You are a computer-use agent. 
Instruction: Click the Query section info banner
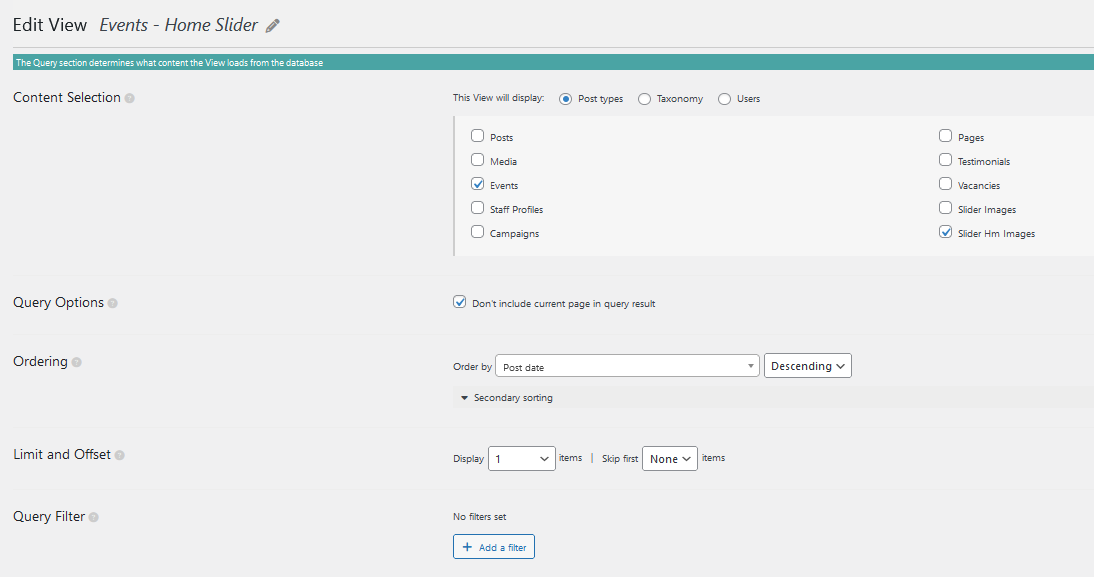(553, 63)
